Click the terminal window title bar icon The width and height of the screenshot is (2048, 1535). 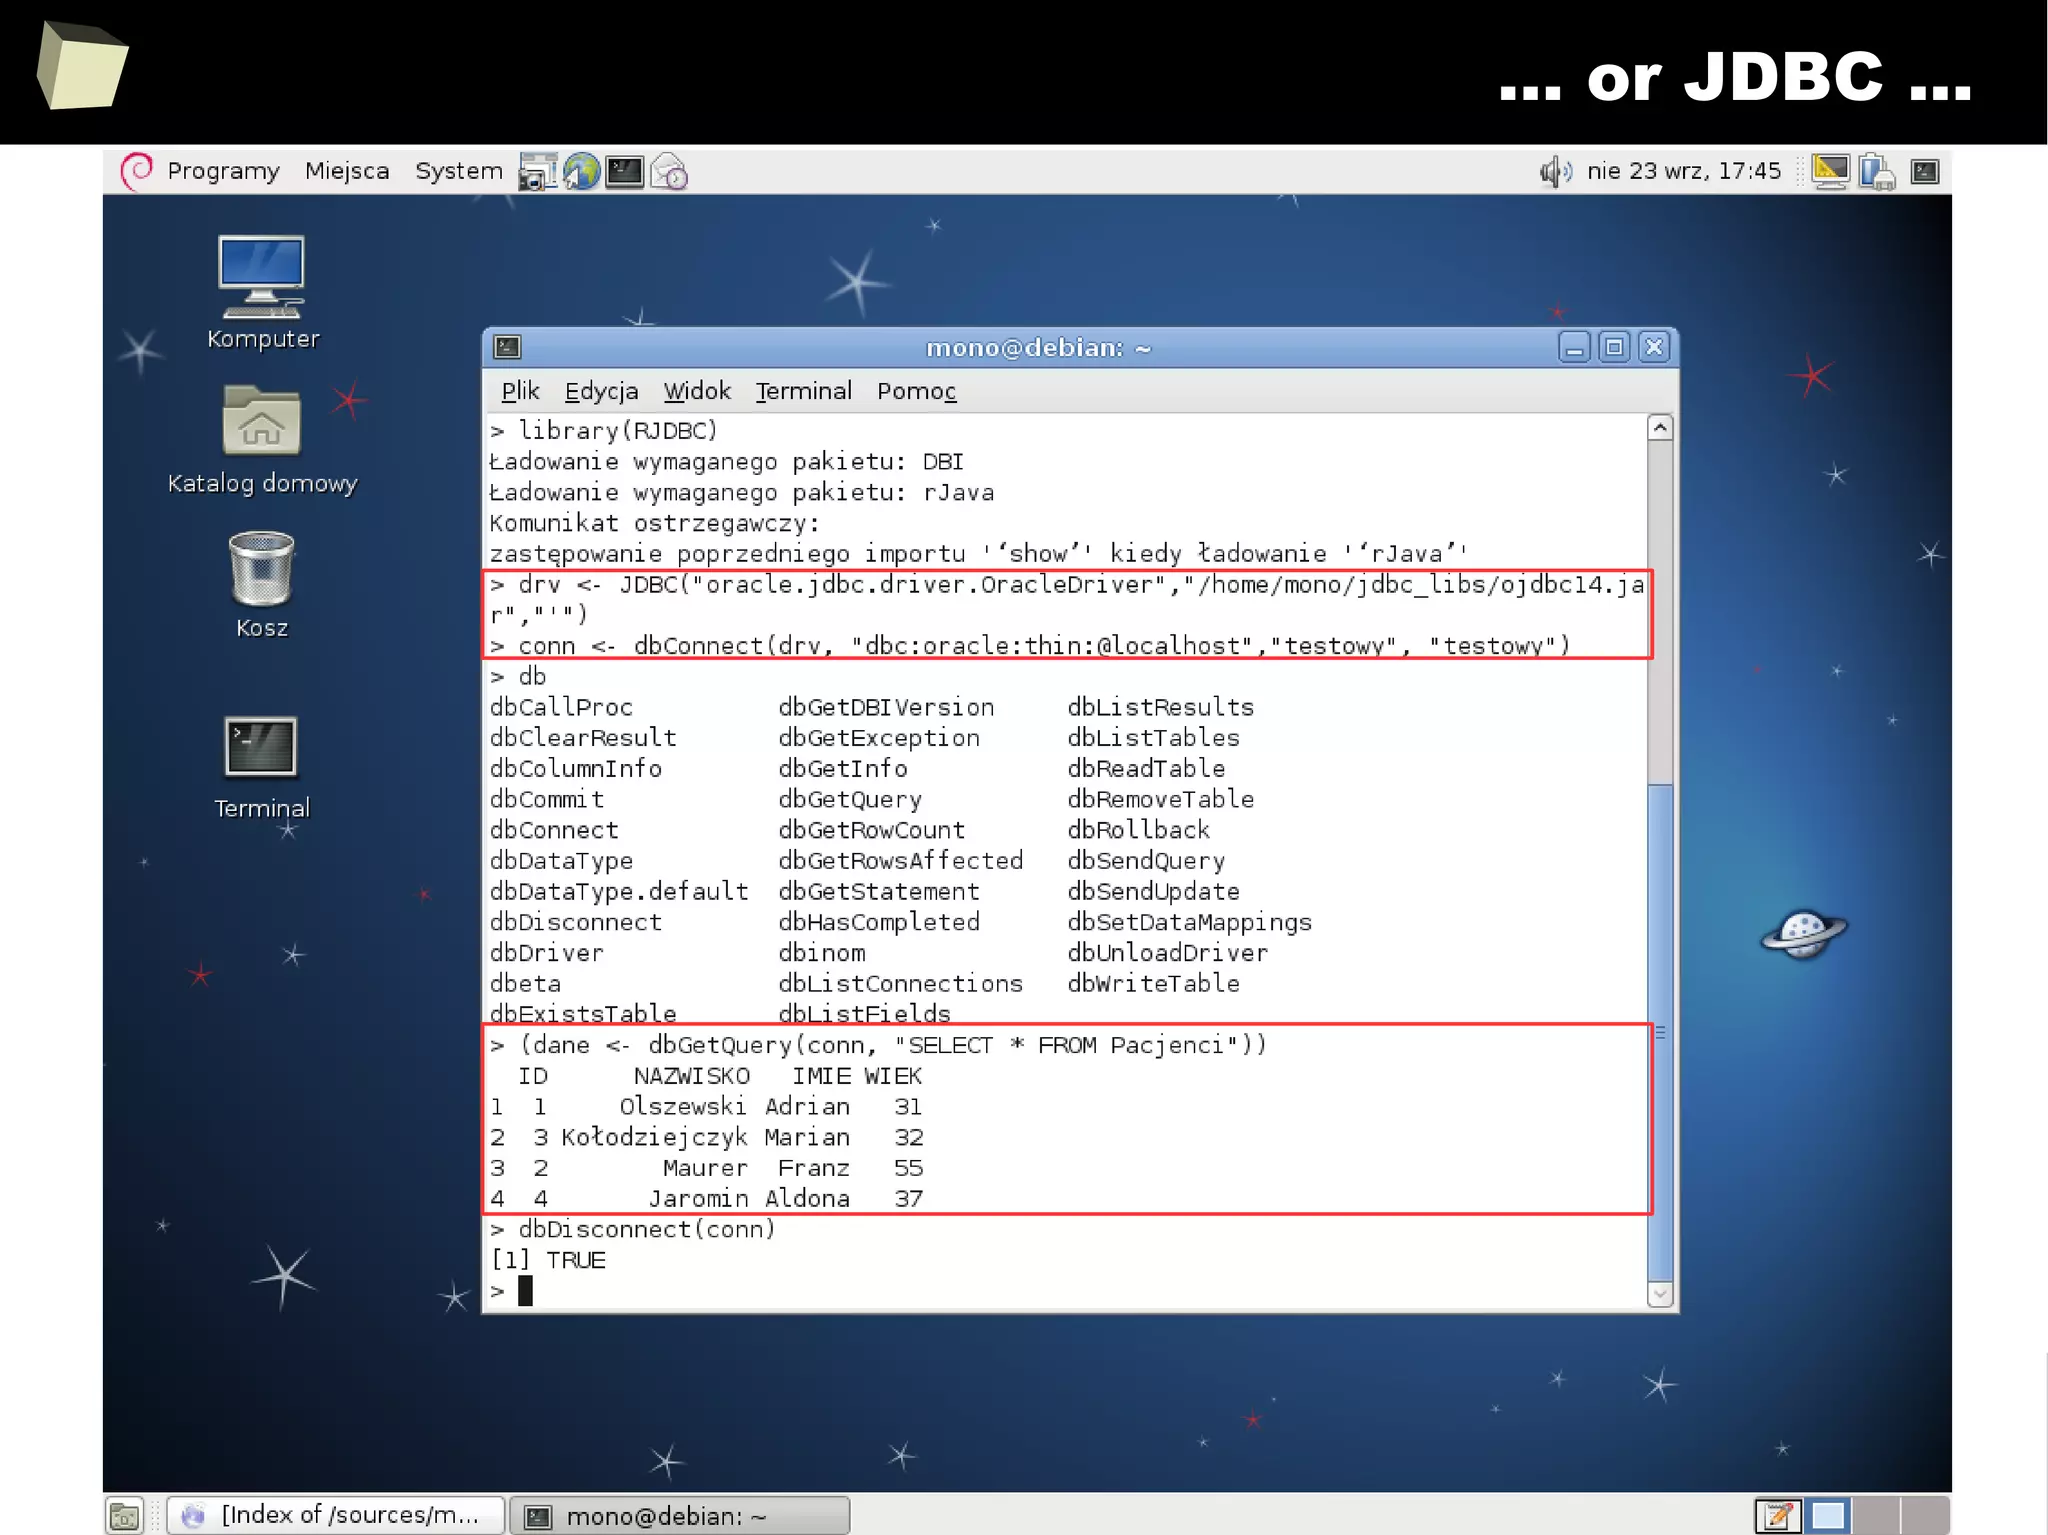tap(508, 347)
